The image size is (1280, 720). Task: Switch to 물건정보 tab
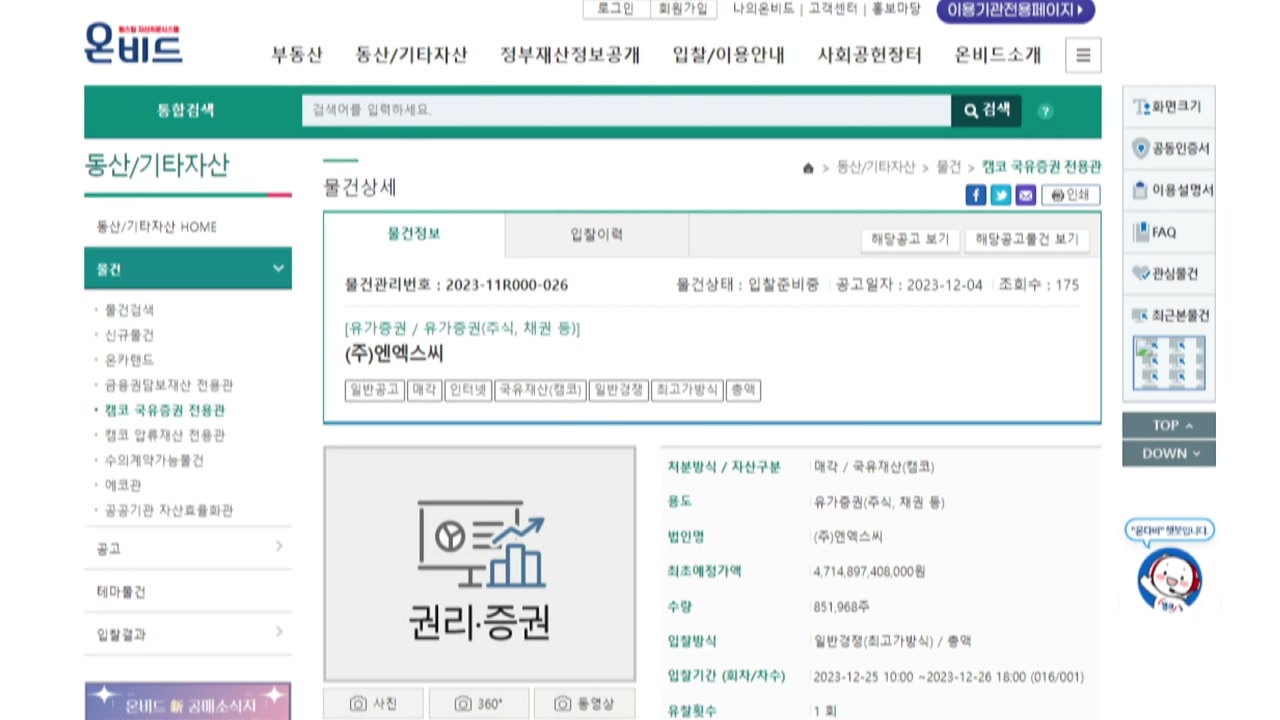(414, 234)
